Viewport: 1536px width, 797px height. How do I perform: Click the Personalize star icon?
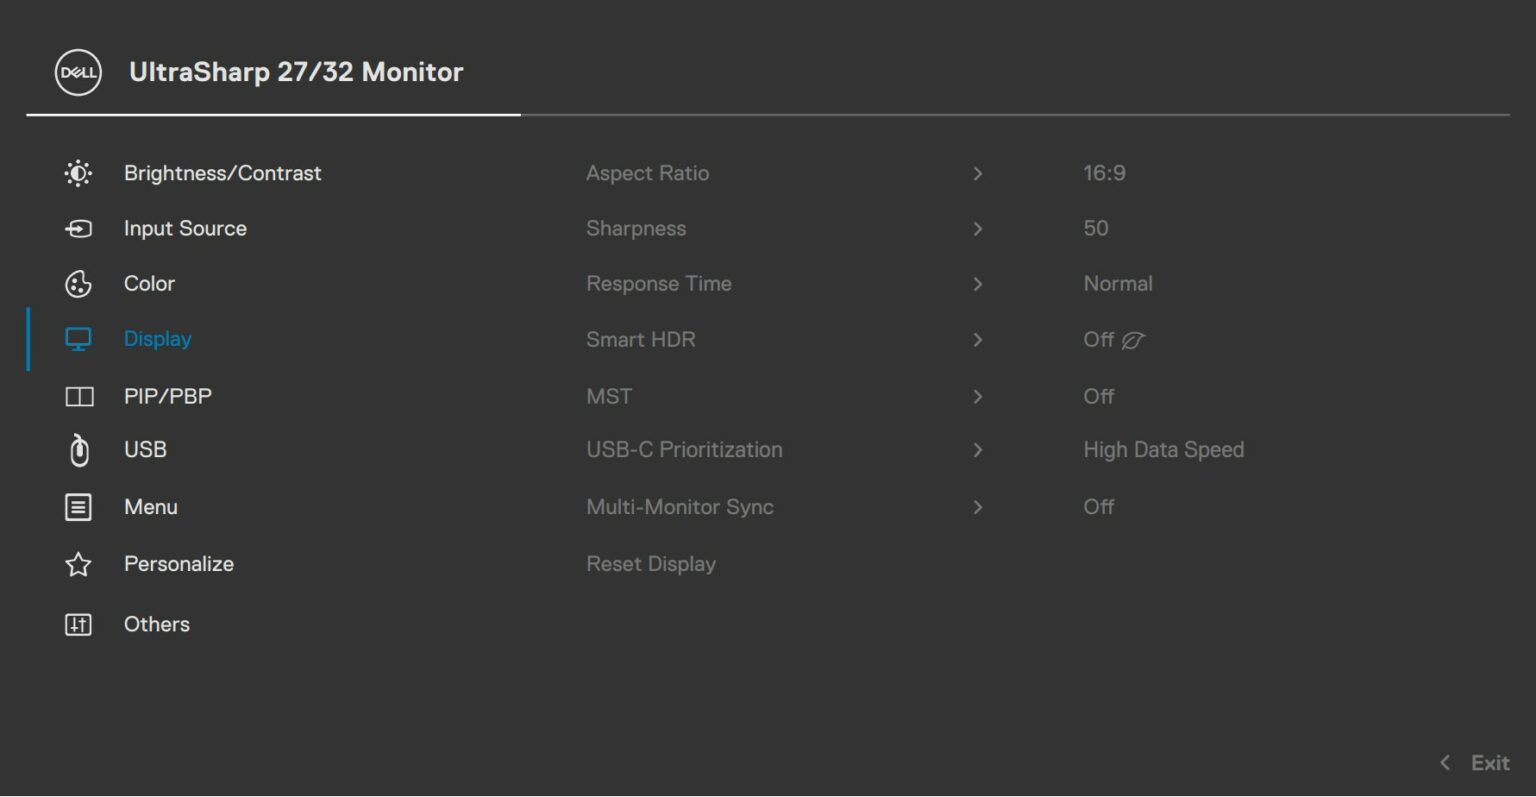pyautogui.click(x=78, y=563)
